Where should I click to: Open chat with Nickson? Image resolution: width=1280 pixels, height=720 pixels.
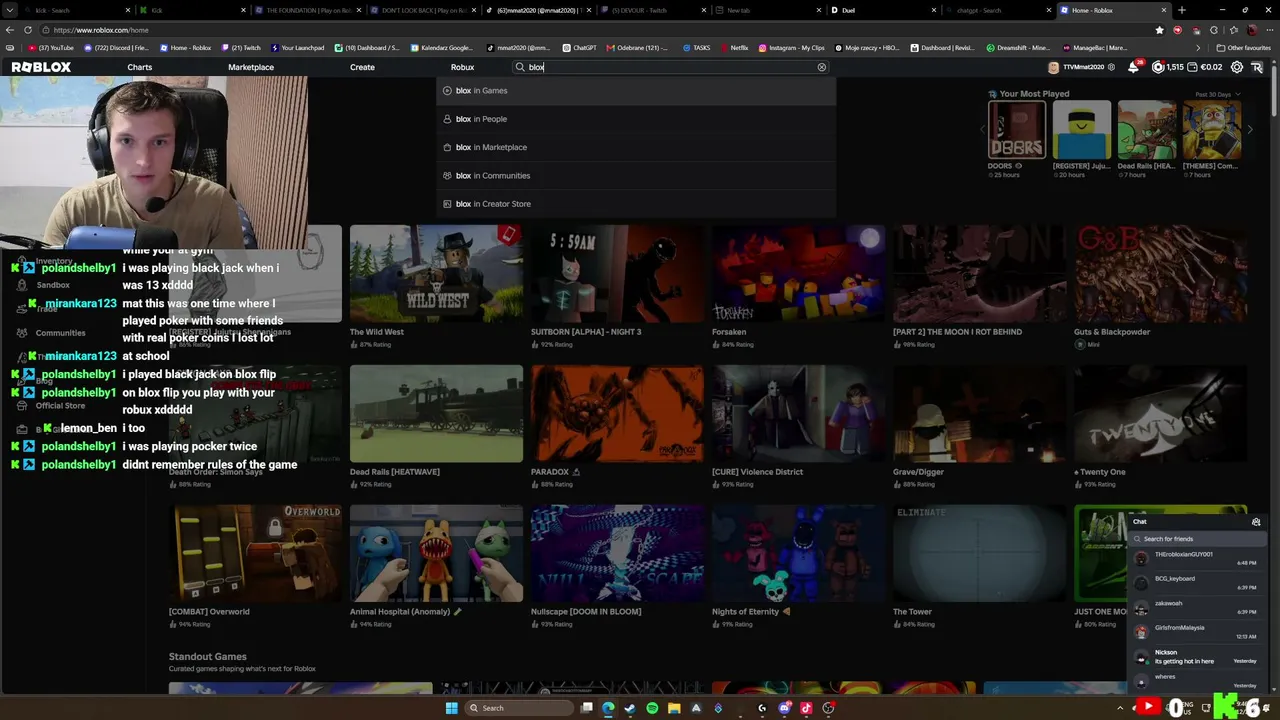(1197, 657)
